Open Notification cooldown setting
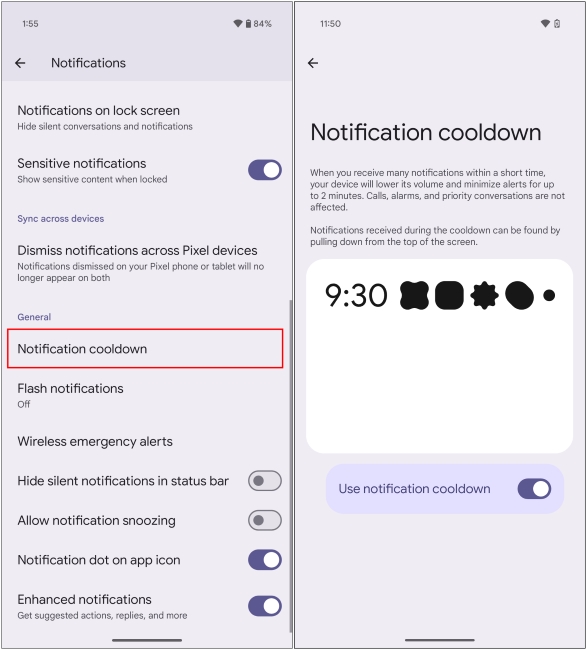 [x=145, y=349]
